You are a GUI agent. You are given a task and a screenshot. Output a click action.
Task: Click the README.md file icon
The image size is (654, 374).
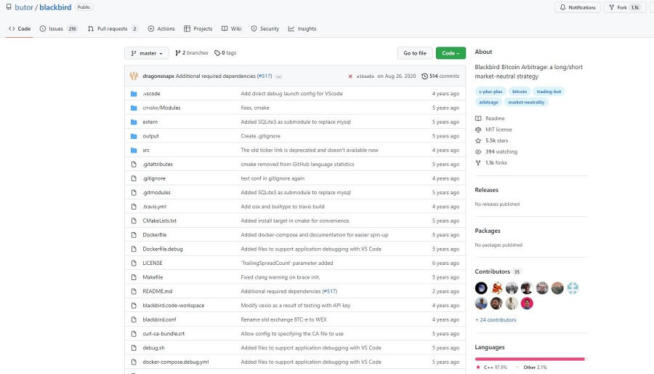tap(134, 291)
